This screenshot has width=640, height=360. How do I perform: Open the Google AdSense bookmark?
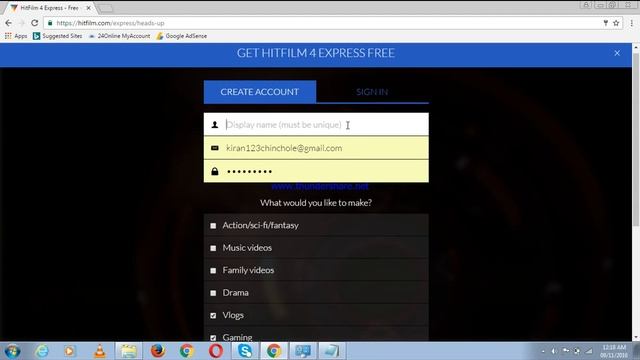point(182,36)
